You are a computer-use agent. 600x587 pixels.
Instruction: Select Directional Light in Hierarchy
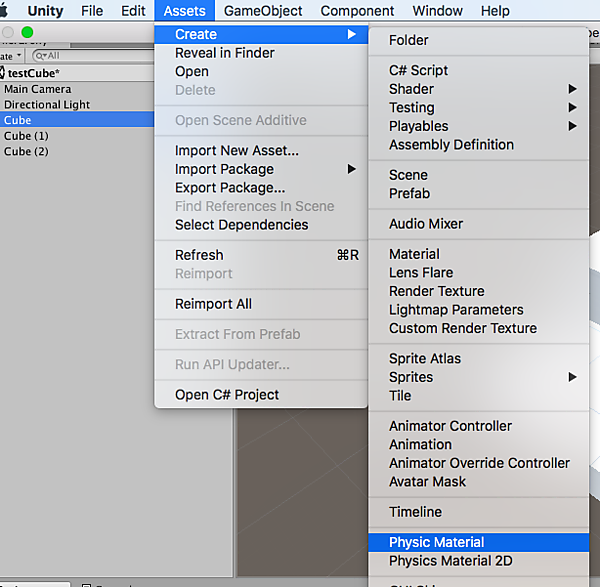[x=77, y=104]
